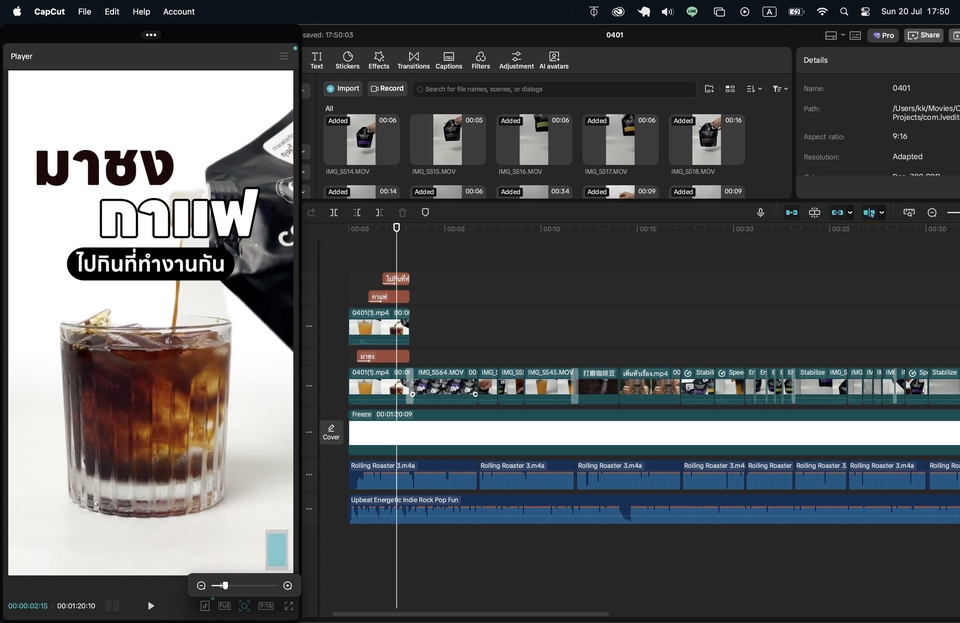This screenshot has width=960, height=623.
Task: Click the Import button
Action: [343, 89]
